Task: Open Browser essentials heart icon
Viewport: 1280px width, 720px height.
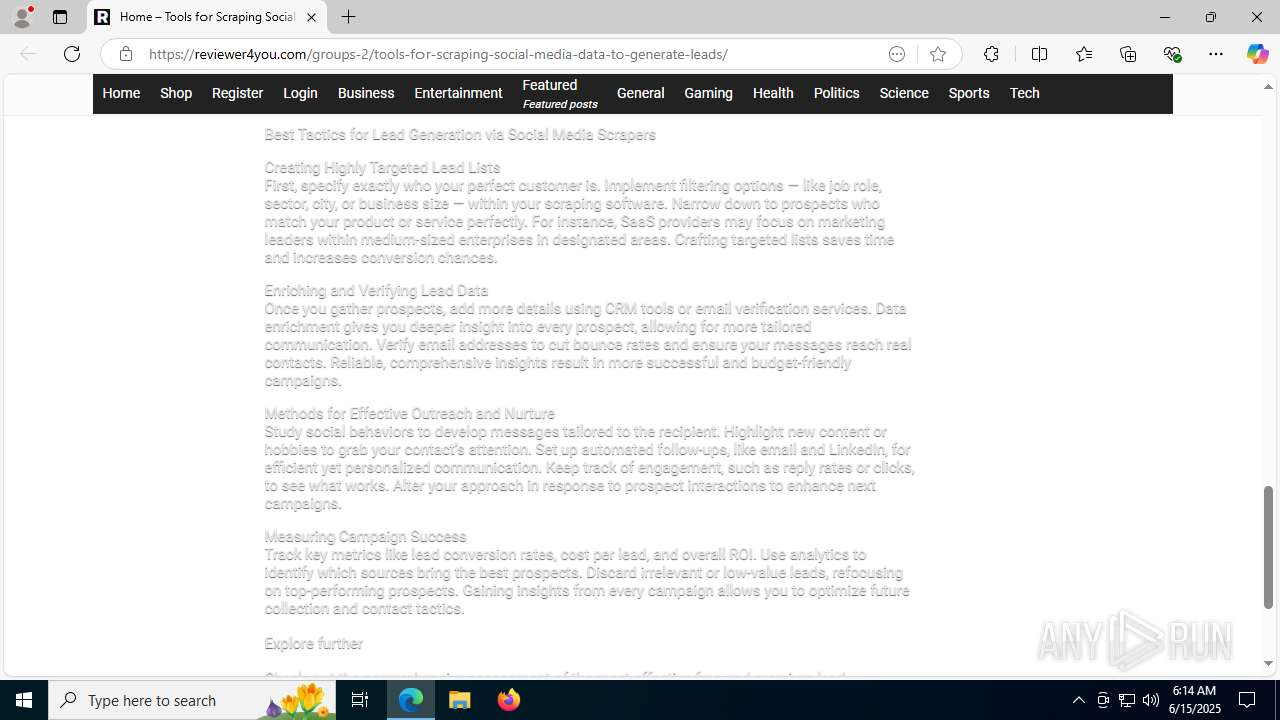Action: point(1172,54)
